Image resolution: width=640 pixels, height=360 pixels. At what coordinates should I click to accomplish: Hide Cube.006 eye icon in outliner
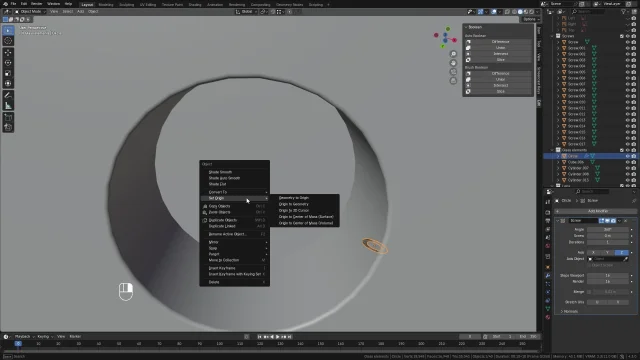[628, 162]
